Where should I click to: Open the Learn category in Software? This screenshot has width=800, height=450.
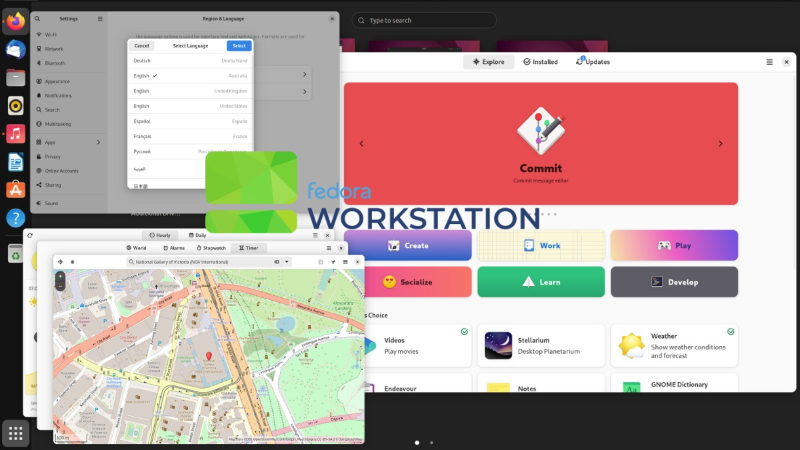coord(541,282)
